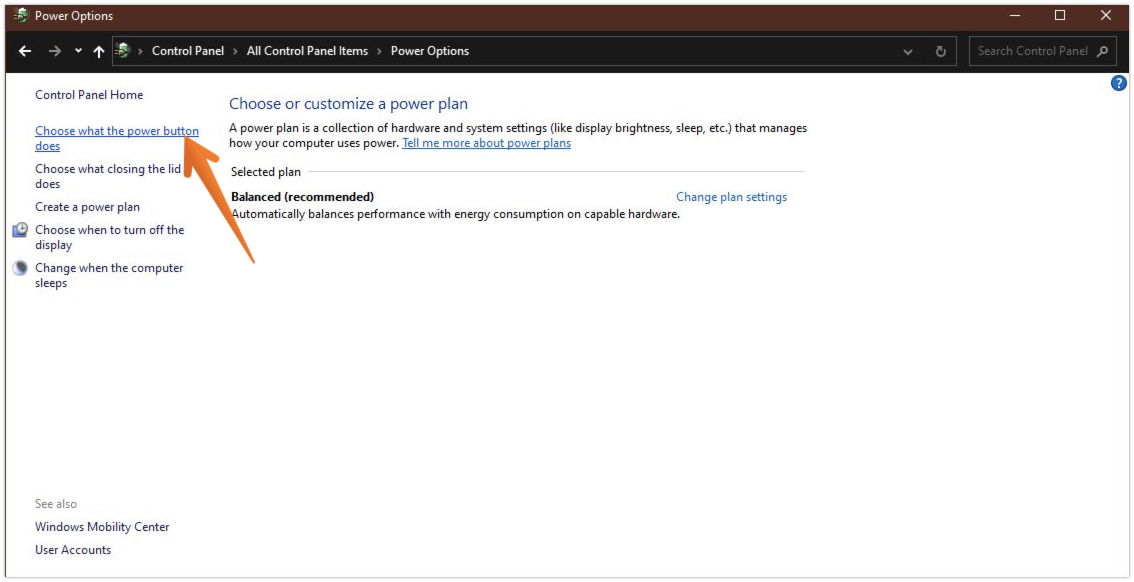Click the moon icon beside computer sleeps
The height and width of the screenshot is (582, 1134).
click(x=20, y=268)
